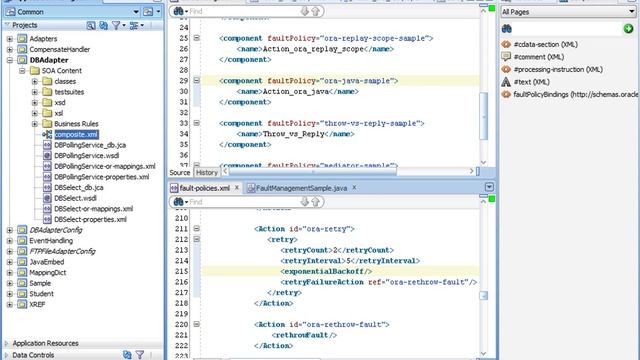This screenshot has height=360, width=640.
Task: Click the DBAdapterConfig project icon
Action: point(22,230)
